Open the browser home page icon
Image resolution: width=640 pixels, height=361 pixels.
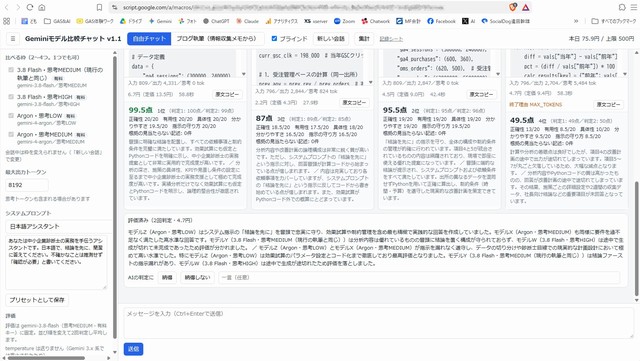point(42,7)
